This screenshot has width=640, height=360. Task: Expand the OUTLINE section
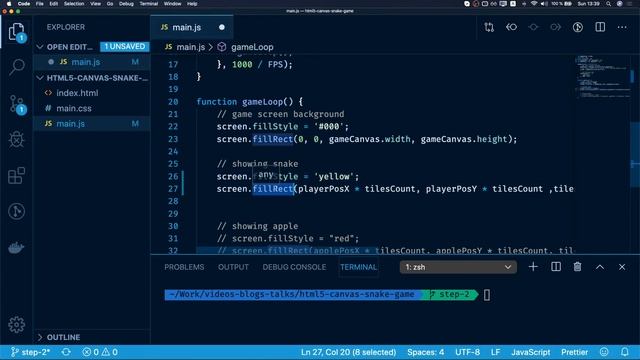pyautogui.click(x=59, y=337)
